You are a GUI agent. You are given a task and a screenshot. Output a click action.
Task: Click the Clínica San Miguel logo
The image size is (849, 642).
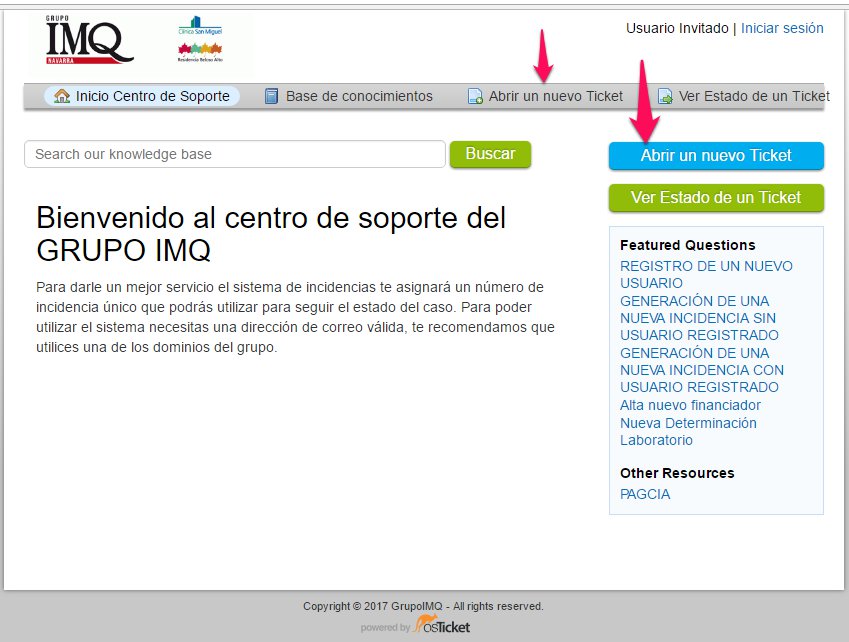200,26
